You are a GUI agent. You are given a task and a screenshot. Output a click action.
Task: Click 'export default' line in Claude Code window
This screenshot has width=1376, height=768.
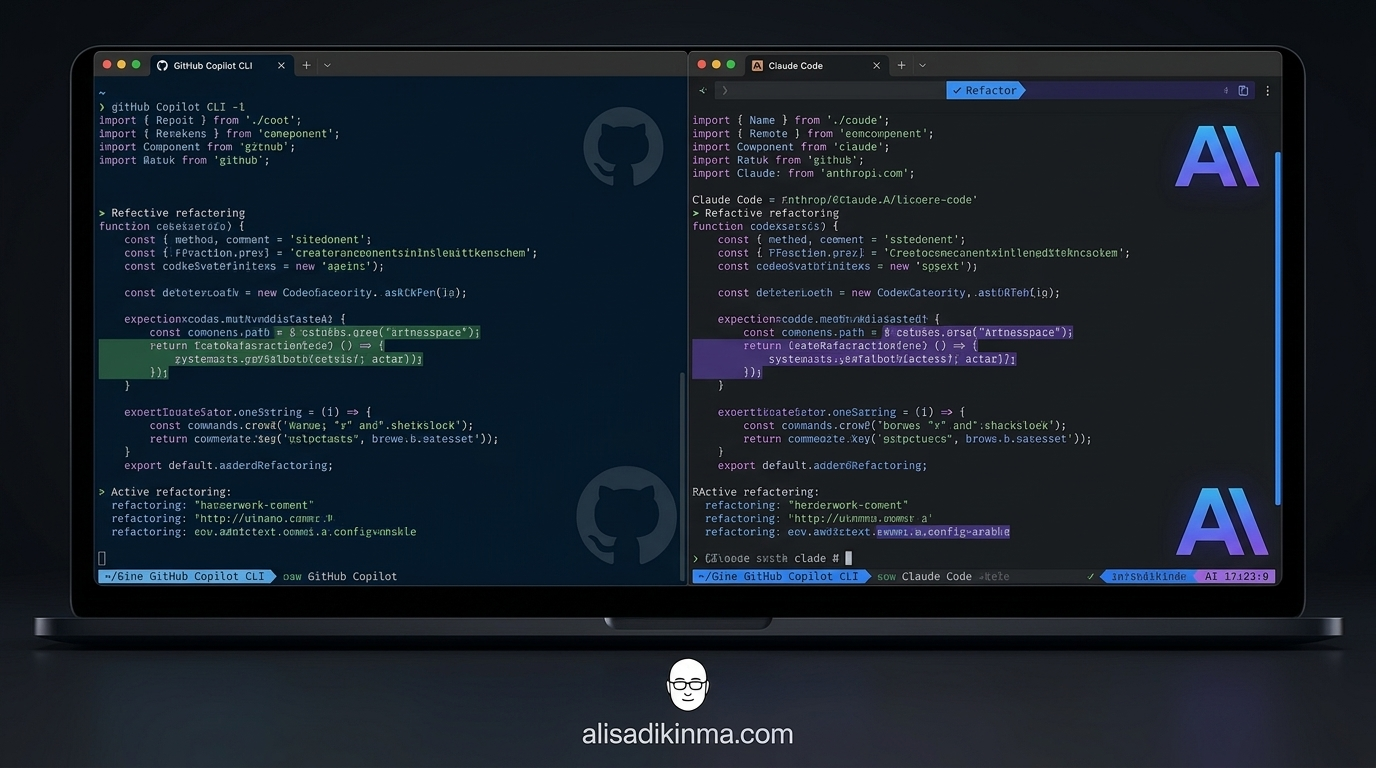click(822, 465)
